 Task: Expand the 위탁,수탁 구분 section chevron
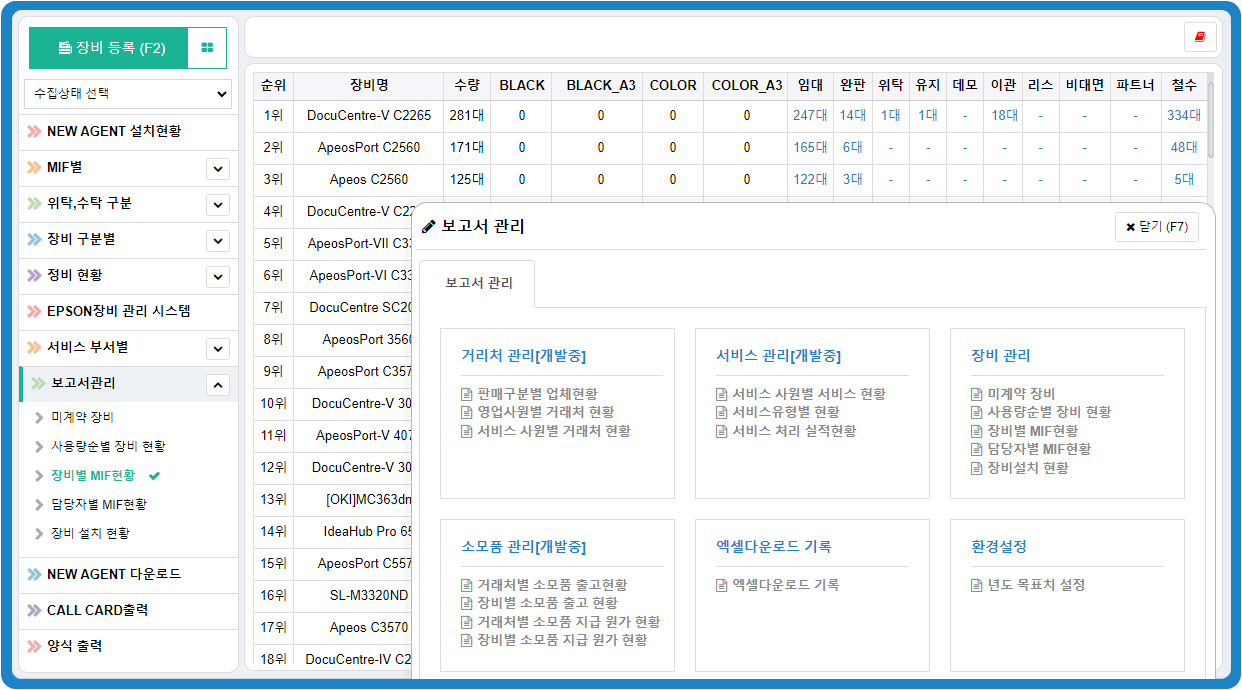click(218, 205)
